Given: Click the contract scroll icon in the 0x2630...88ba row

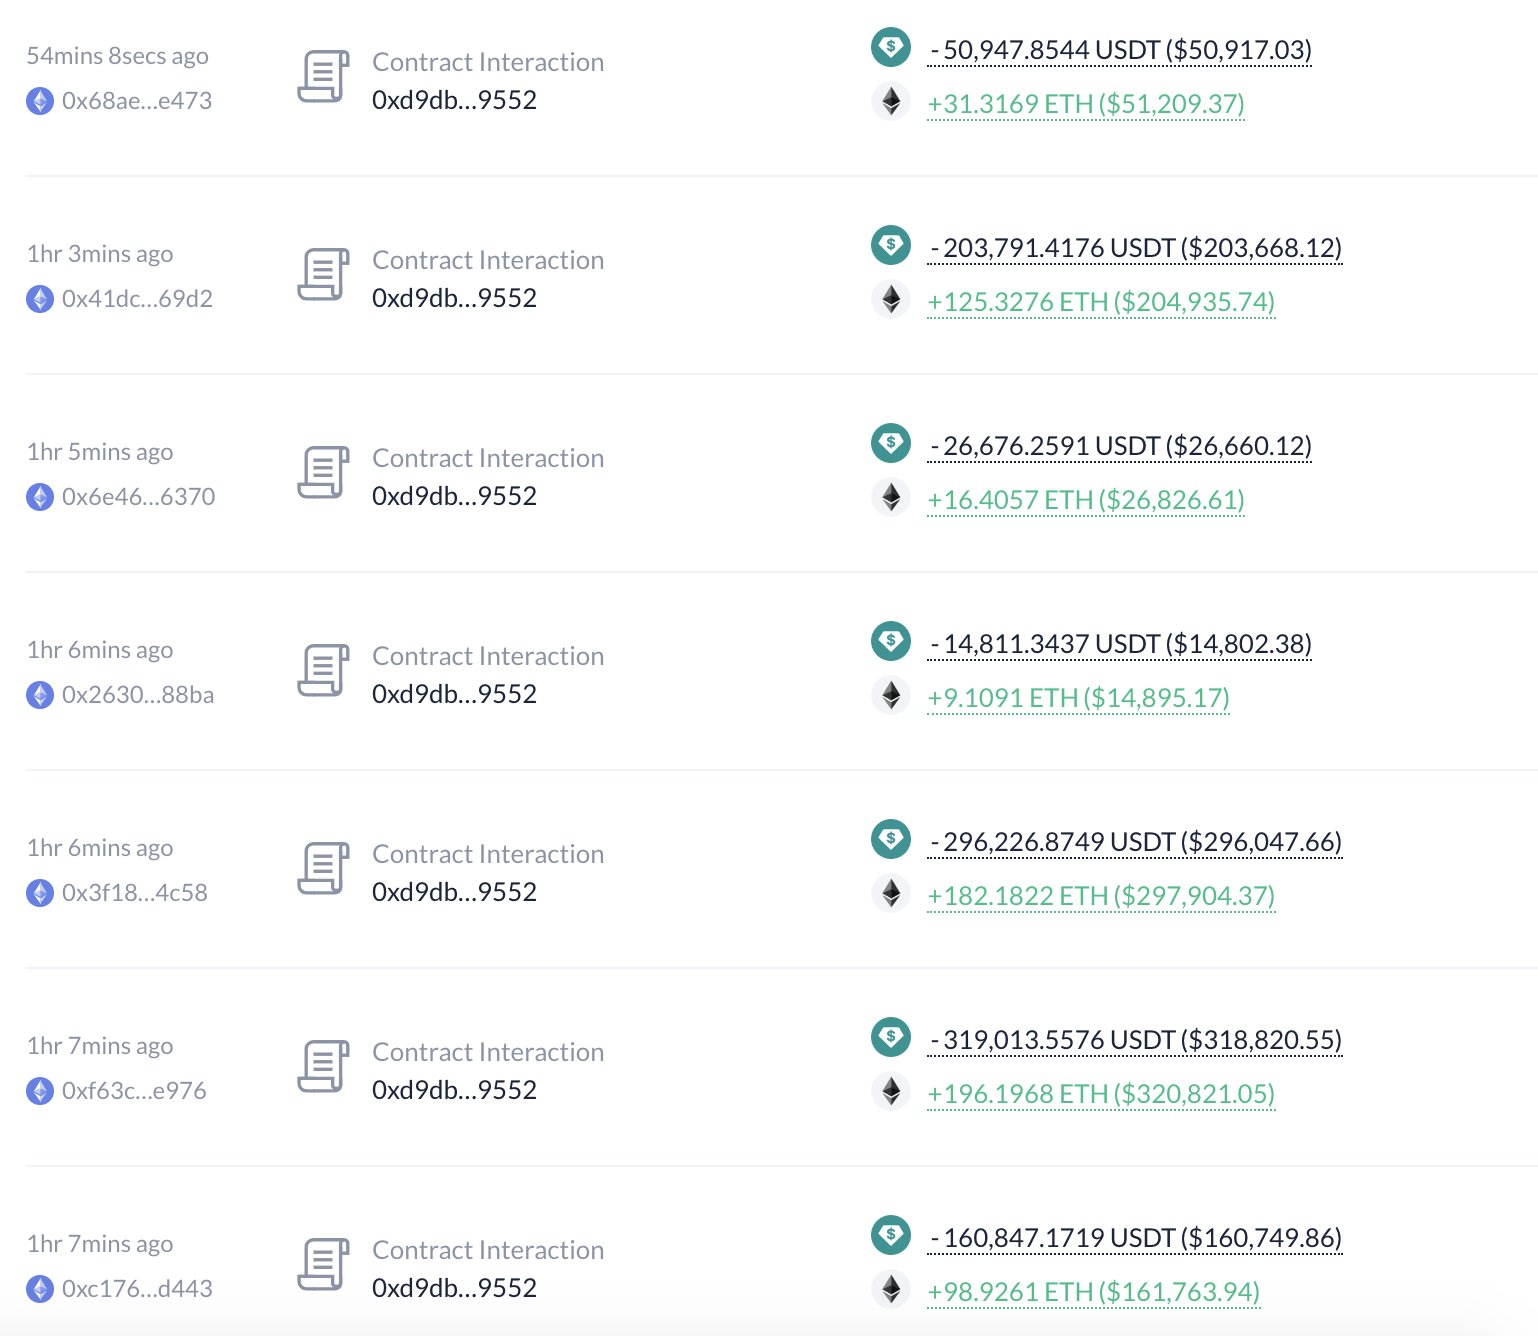Looking at the screenshot, I should click(x=324, y=671).
